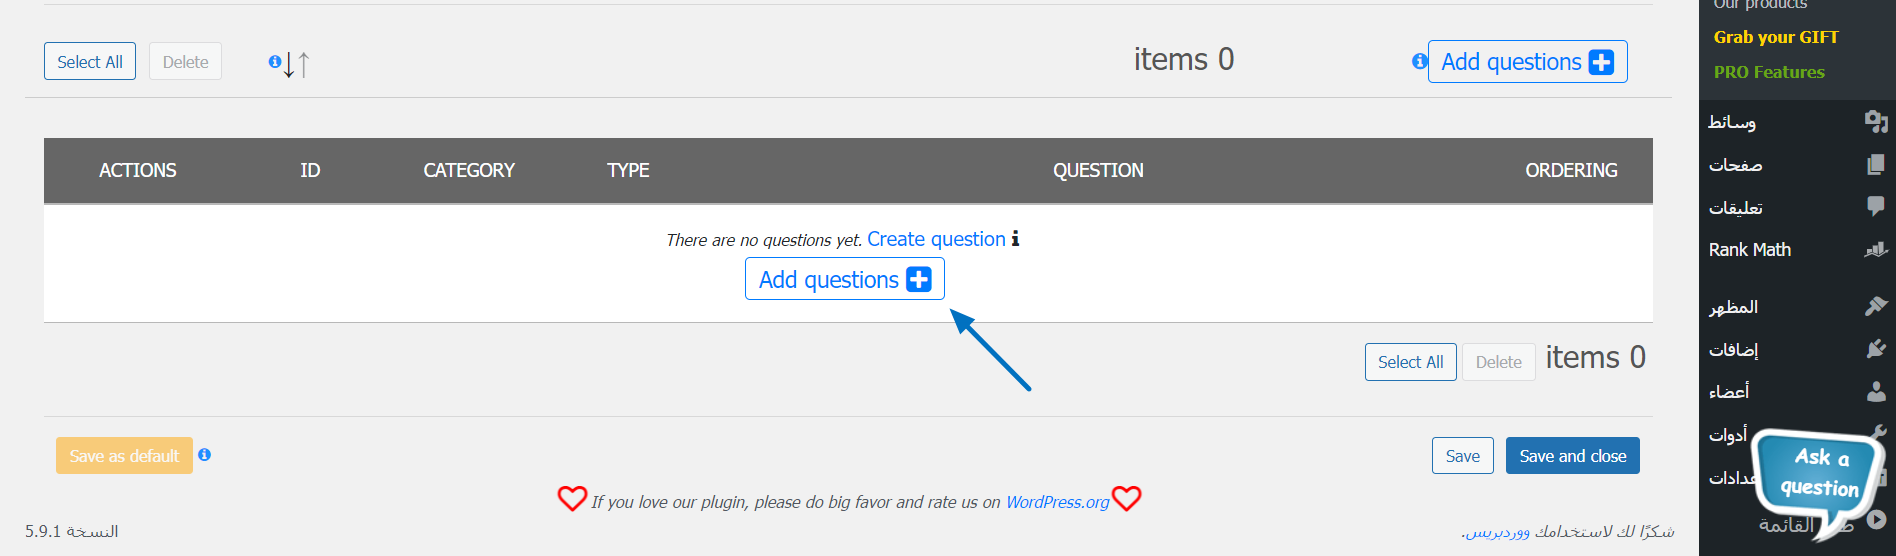Follow the WordPress.org rating link
This screenshot has height=556, width=1896.
[x=1057, y=502]
